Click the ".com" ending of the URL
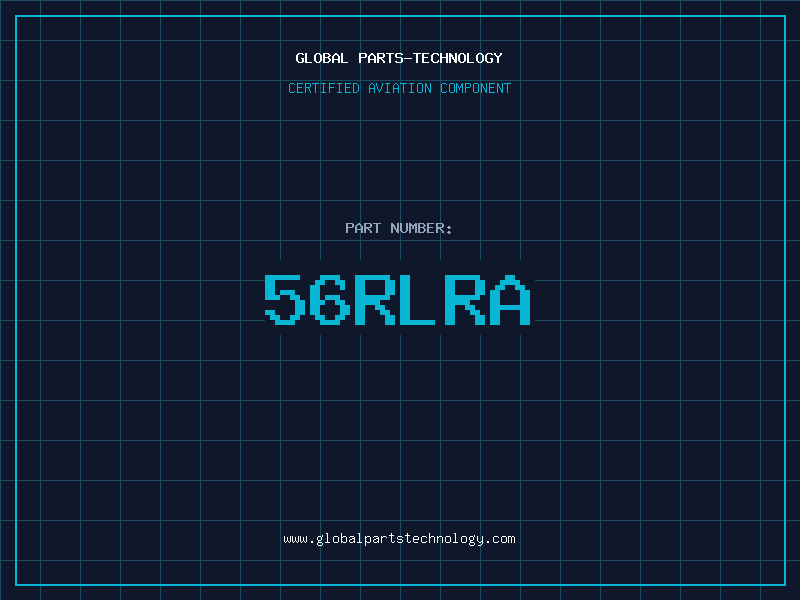800x600 pixels. pyautogui.click(x=500, y=539)
